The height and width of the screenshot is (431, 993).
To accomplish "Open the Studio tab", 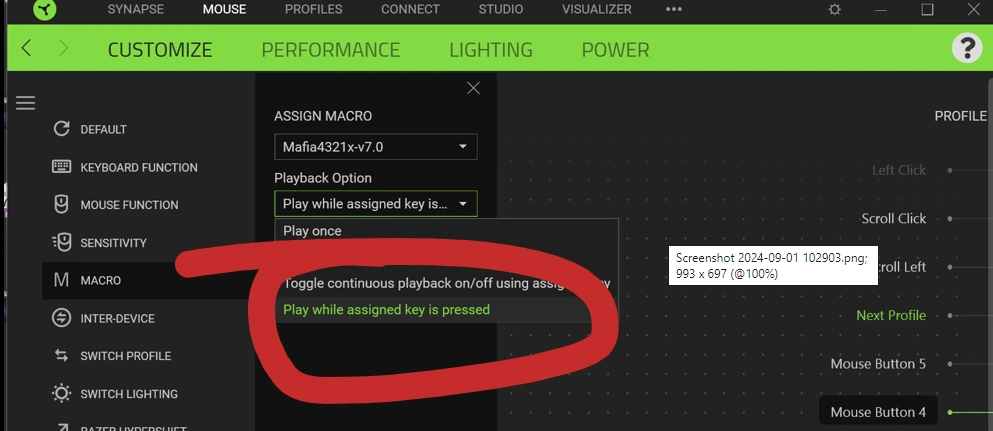I will click(501, 9).
